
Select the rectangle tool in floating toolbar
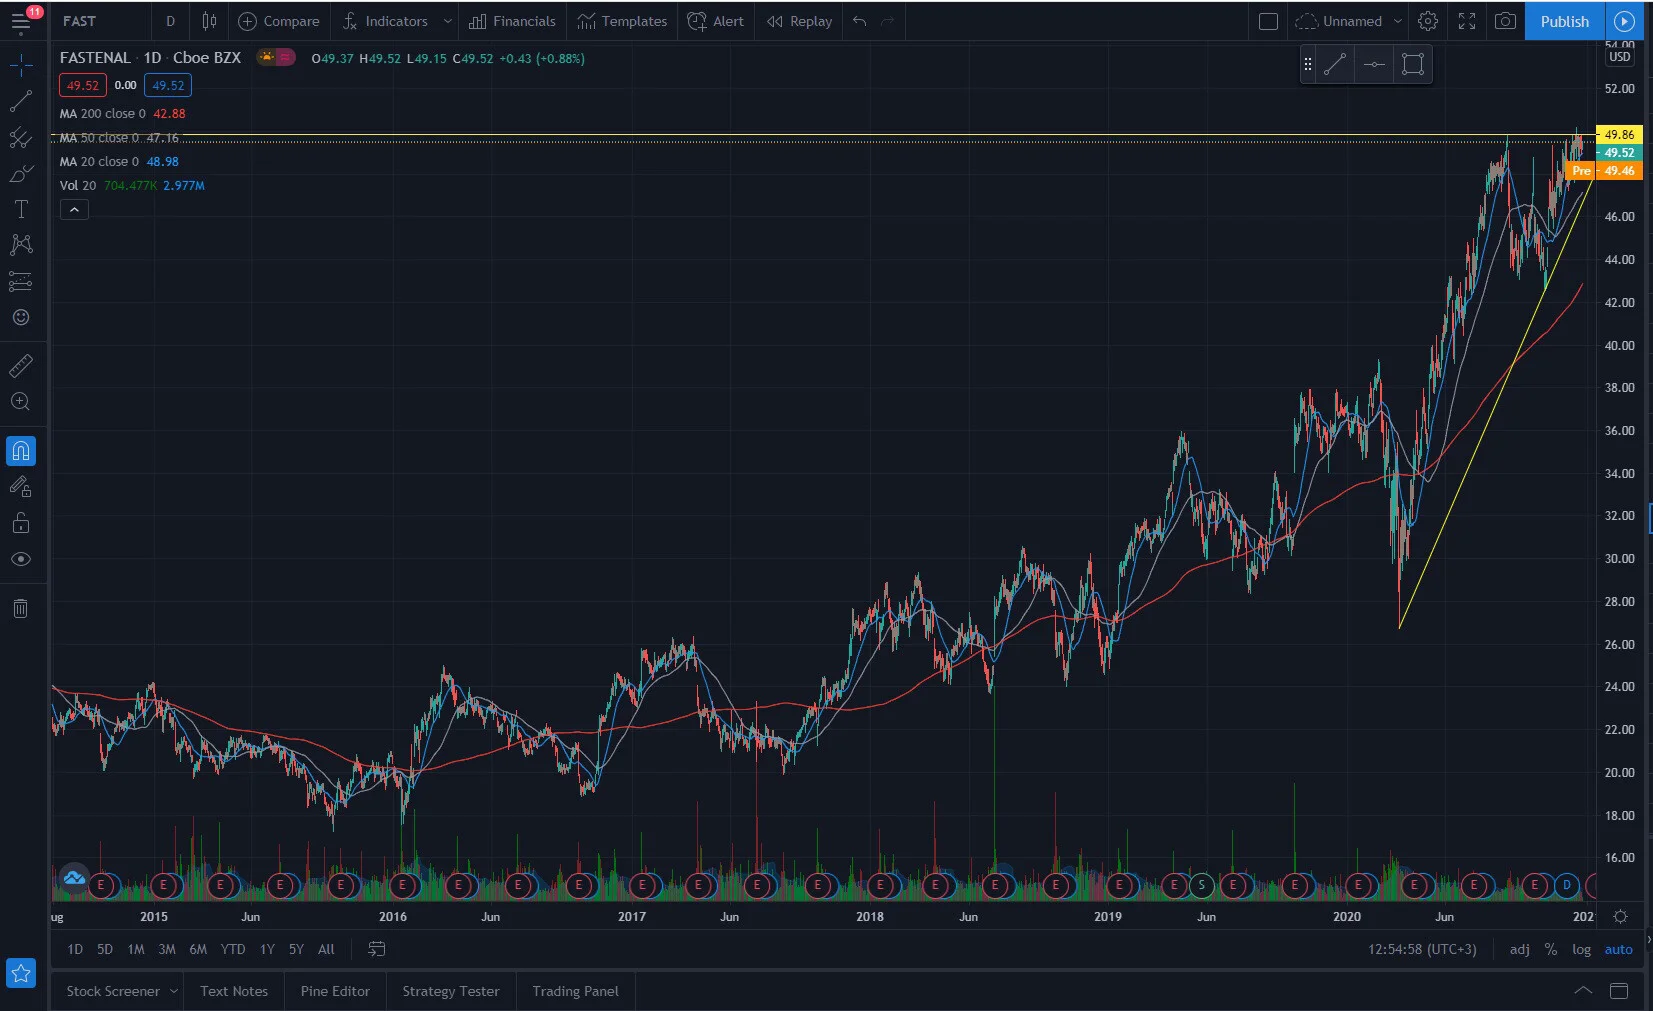[1412, 65]
